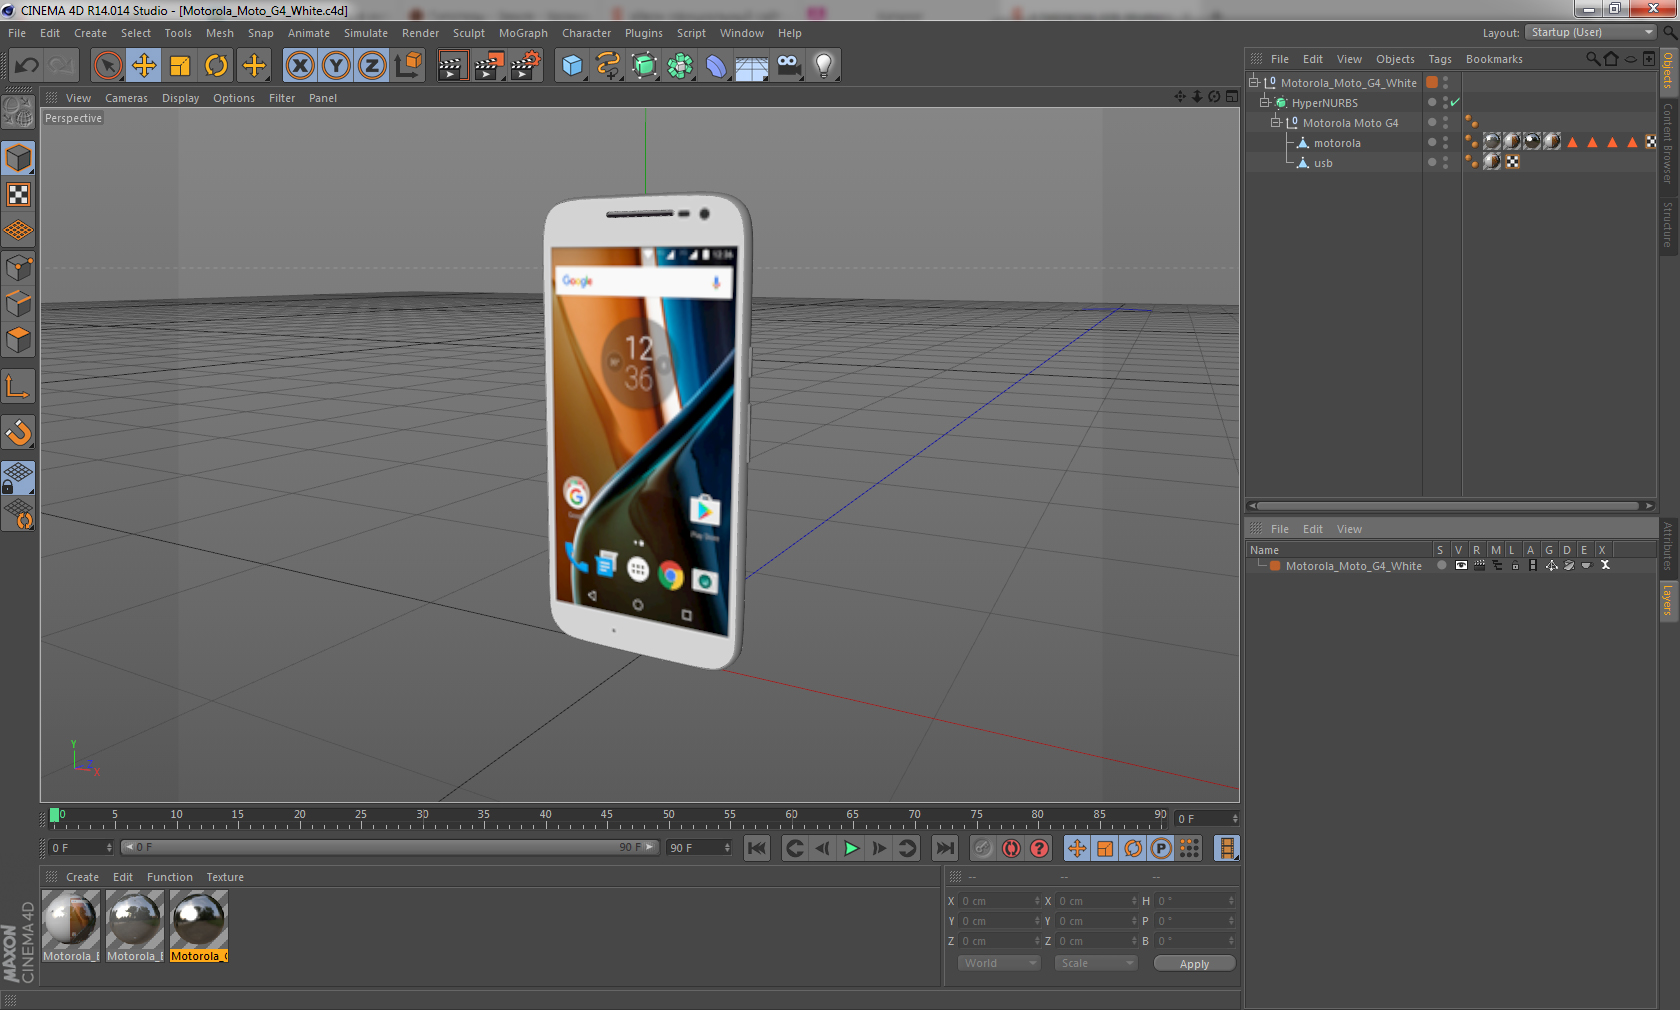Toggle the world coordinate system button
Viewport: 1680px width, 1010px height.
pos(408,66)
